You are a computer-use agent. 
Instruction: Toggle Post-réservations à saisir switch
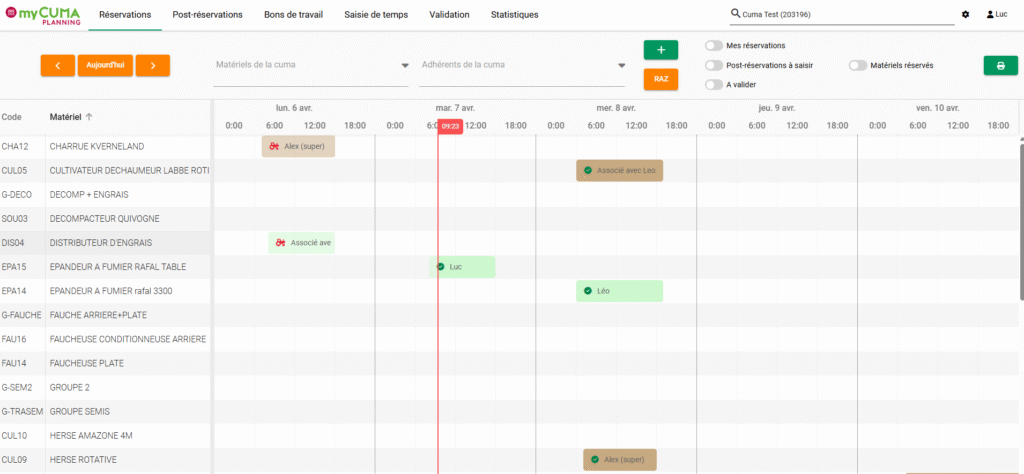[x=714, y=65]
